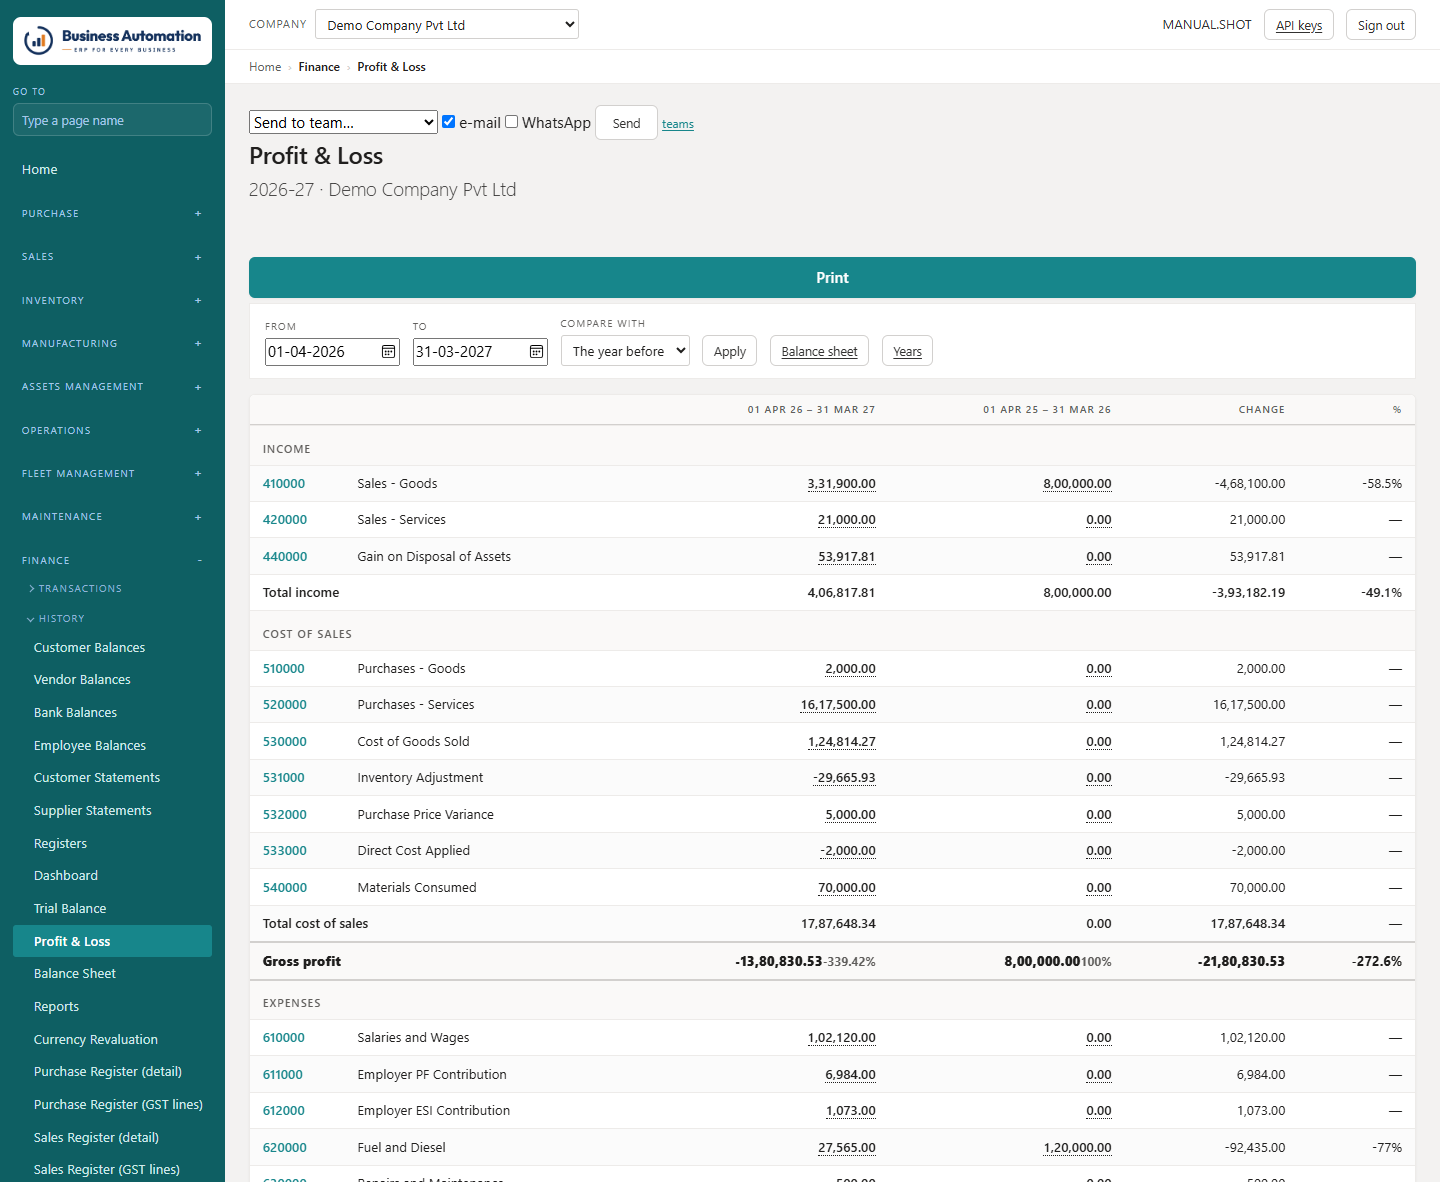Open calendar picker in From date field
This screenshot has width=1440, height=1182.
point(388,352)
